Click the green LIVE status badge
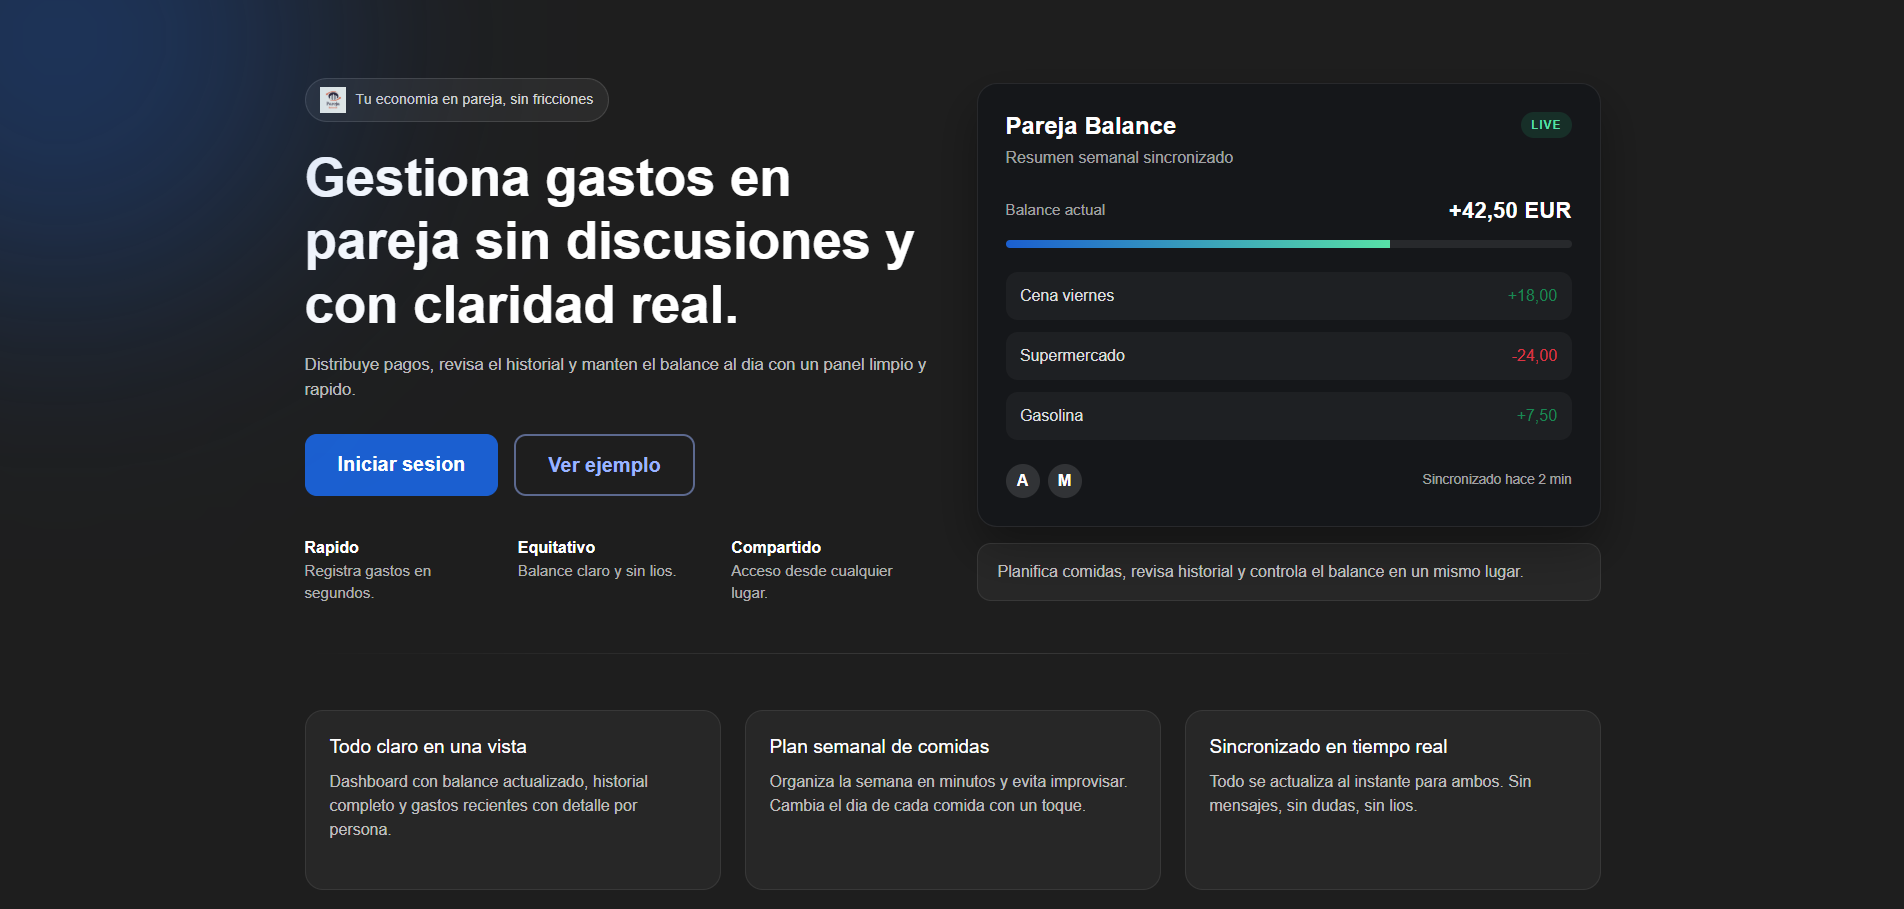Screen dimensions: 1904x909 [1545, 125]
